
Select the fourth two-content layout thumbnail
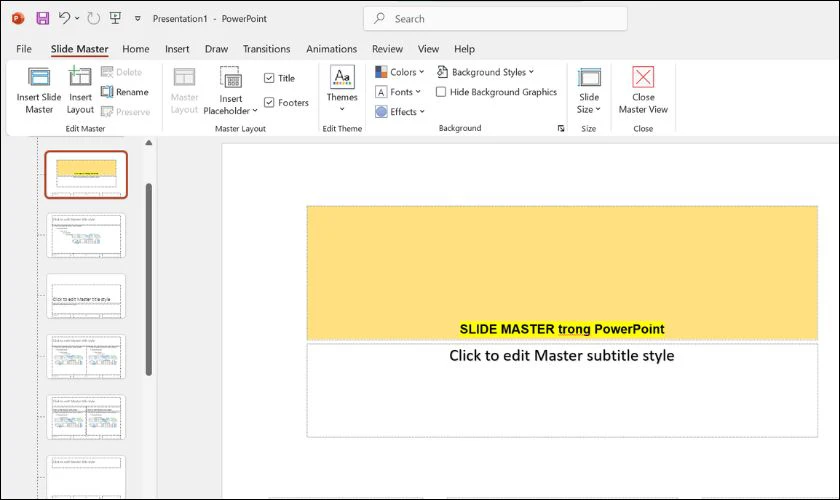click(86, 356)
